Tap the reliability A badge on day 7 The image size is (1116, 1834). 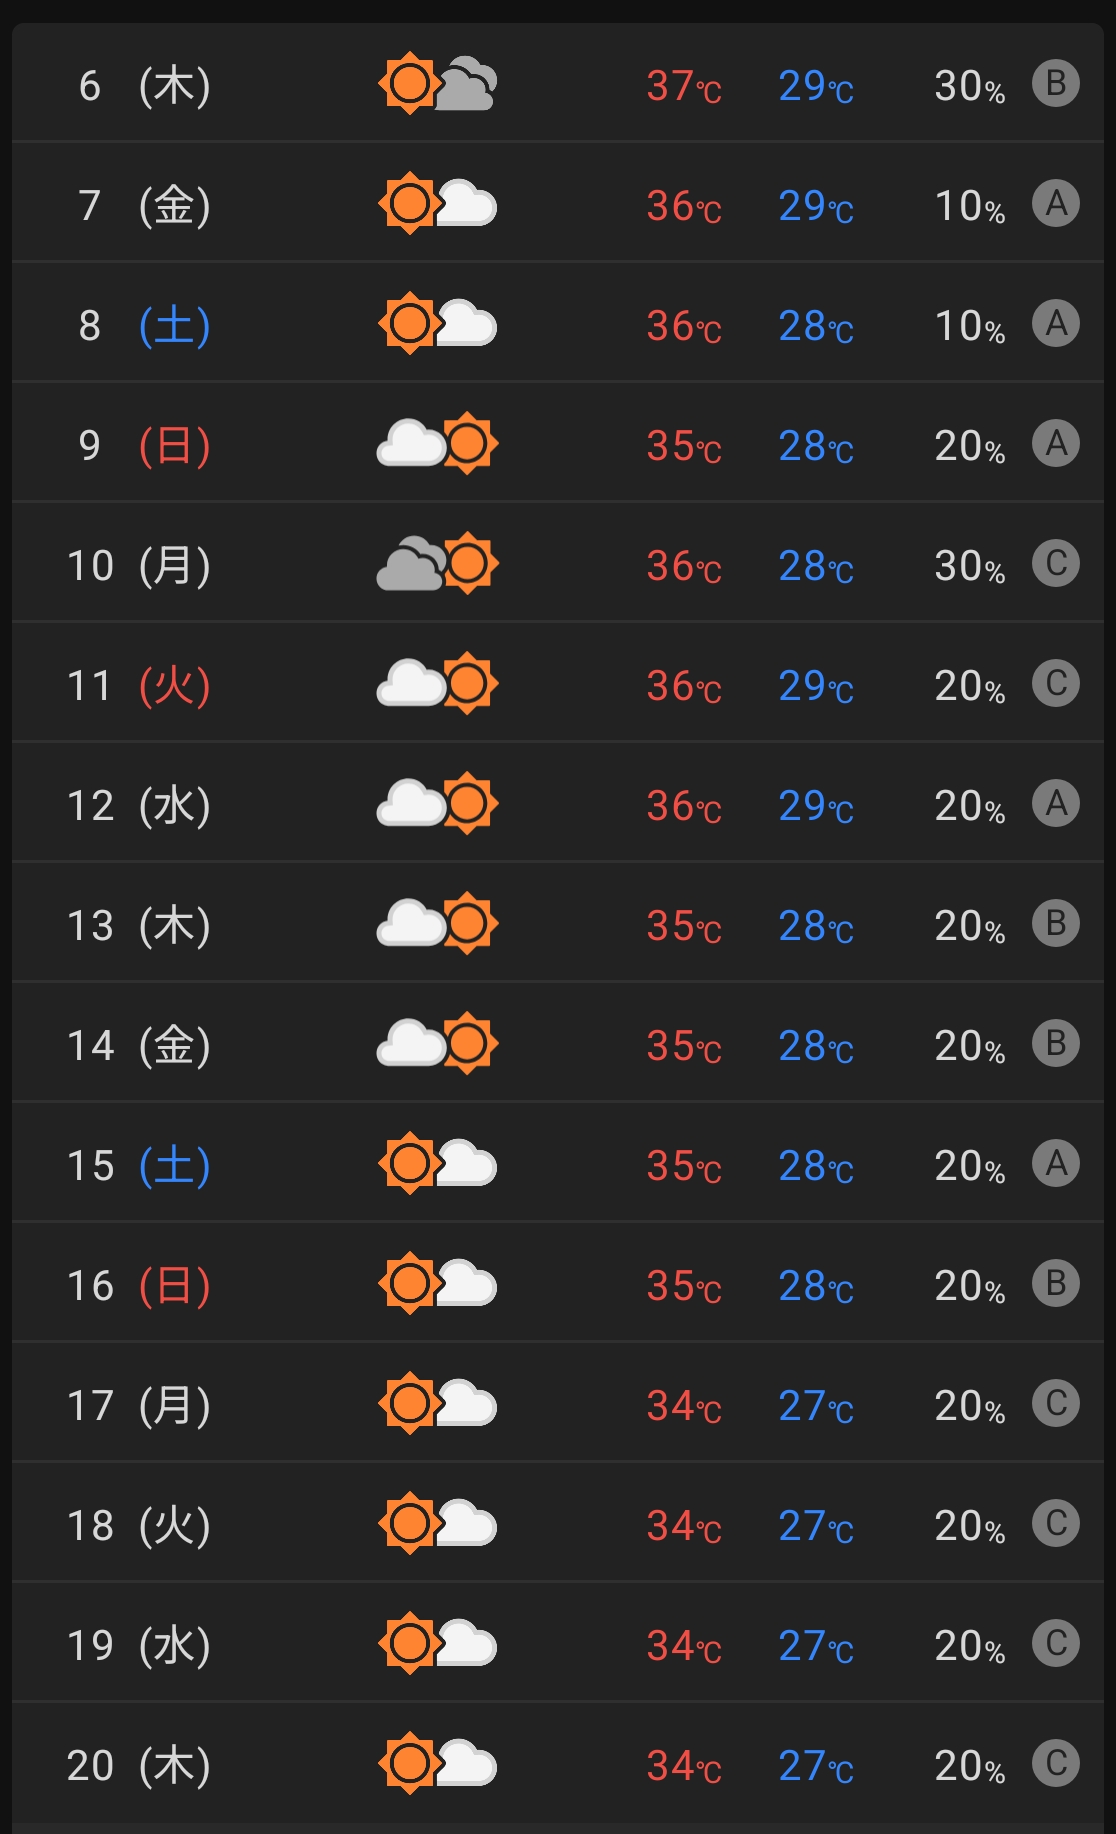click(x=1056, y=203)
